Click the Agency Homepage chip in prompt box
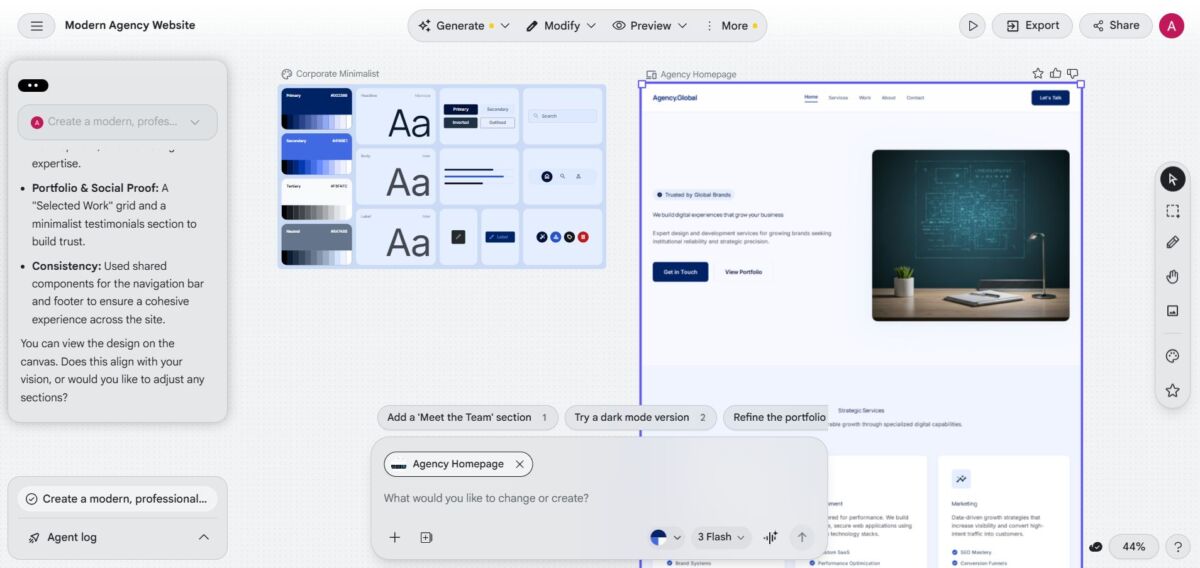This screenshot has width=1200, height=568. point(458,464)
